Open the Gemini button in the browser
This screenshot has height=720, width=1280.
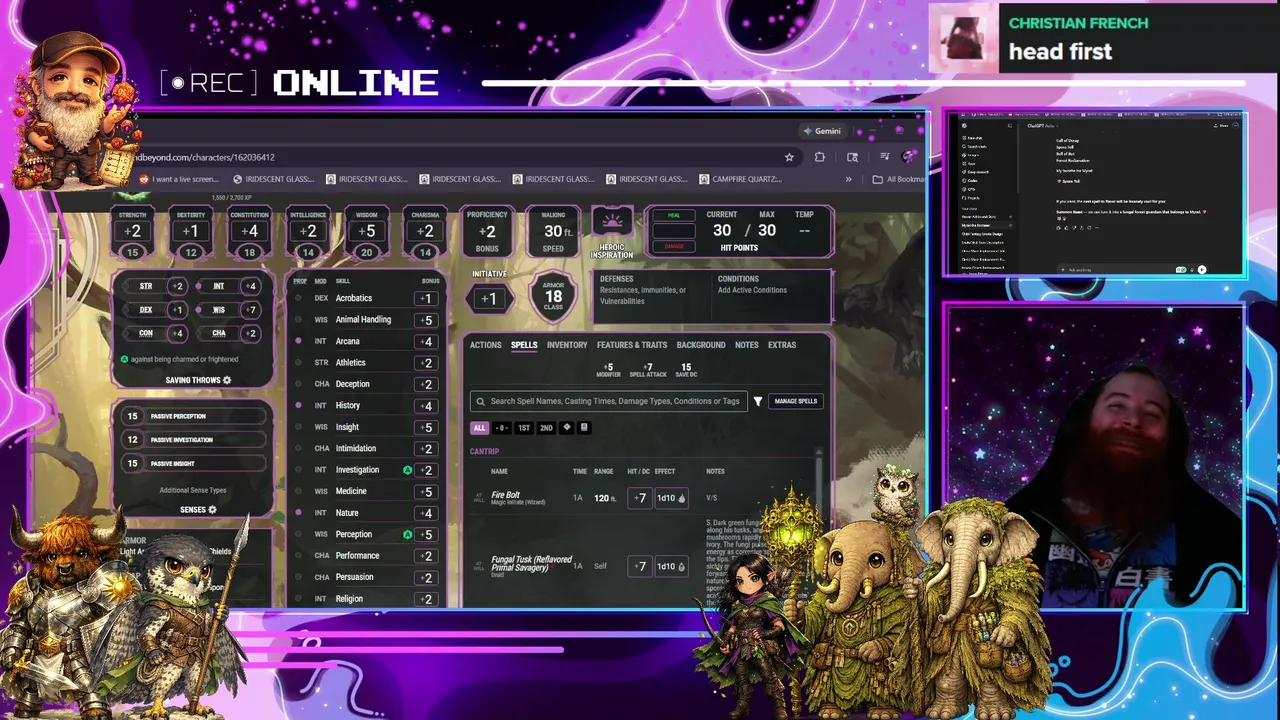point(822,131)
